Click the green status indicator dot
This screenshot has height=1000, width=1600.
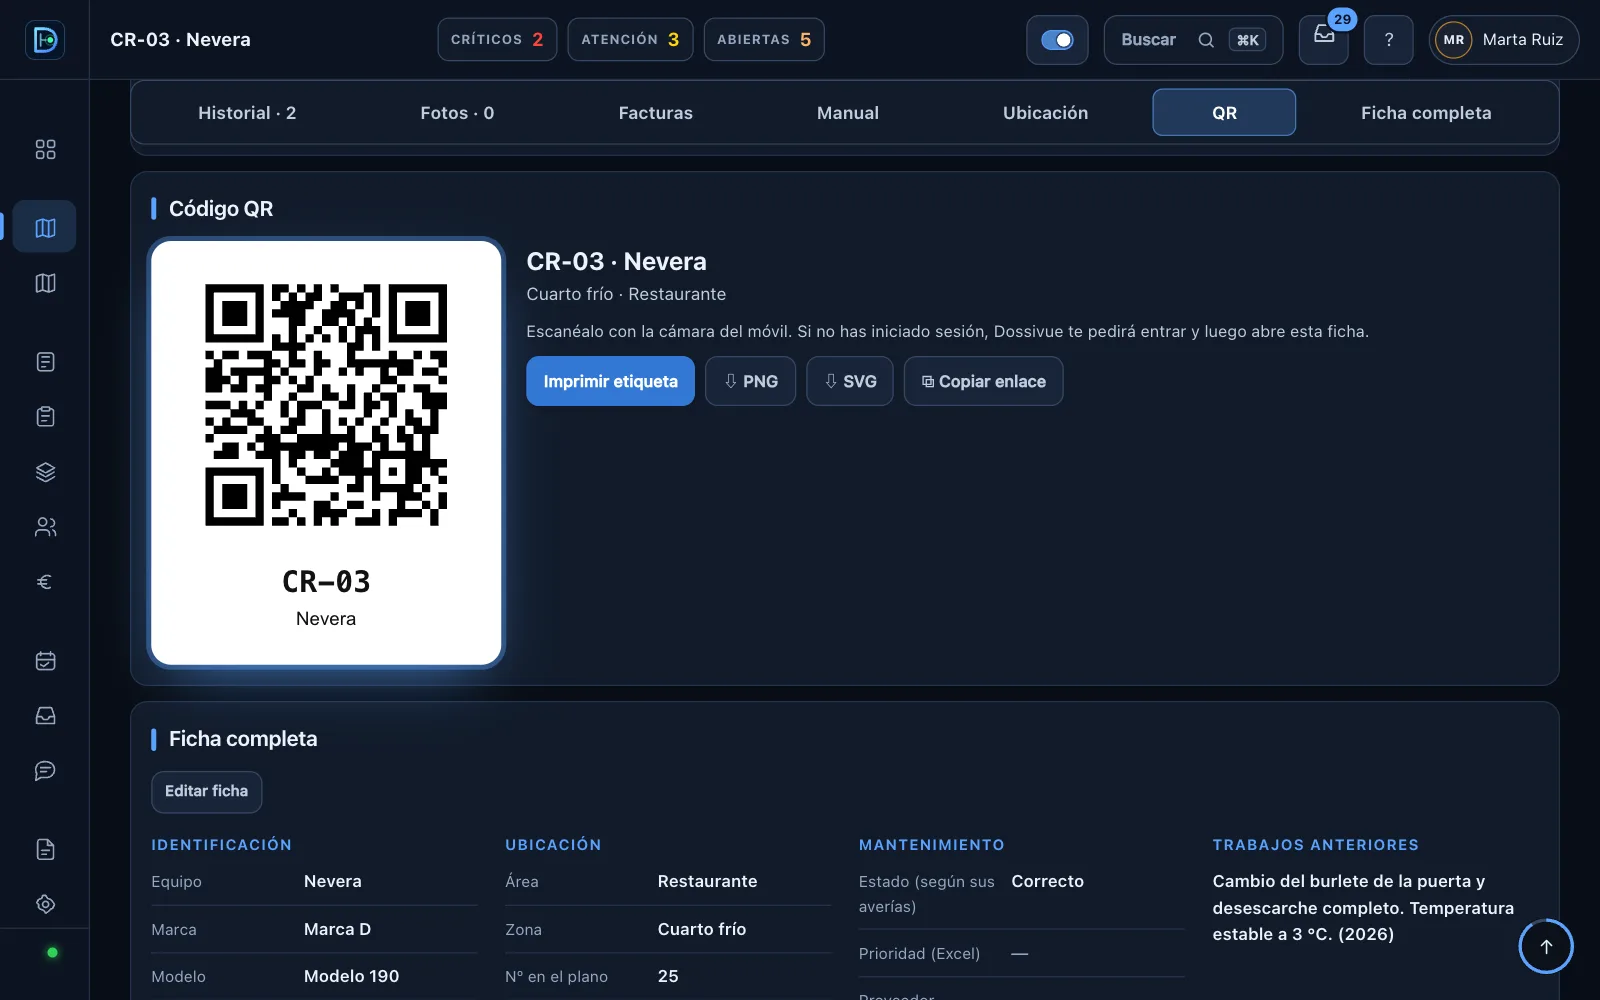click(52, 953)
